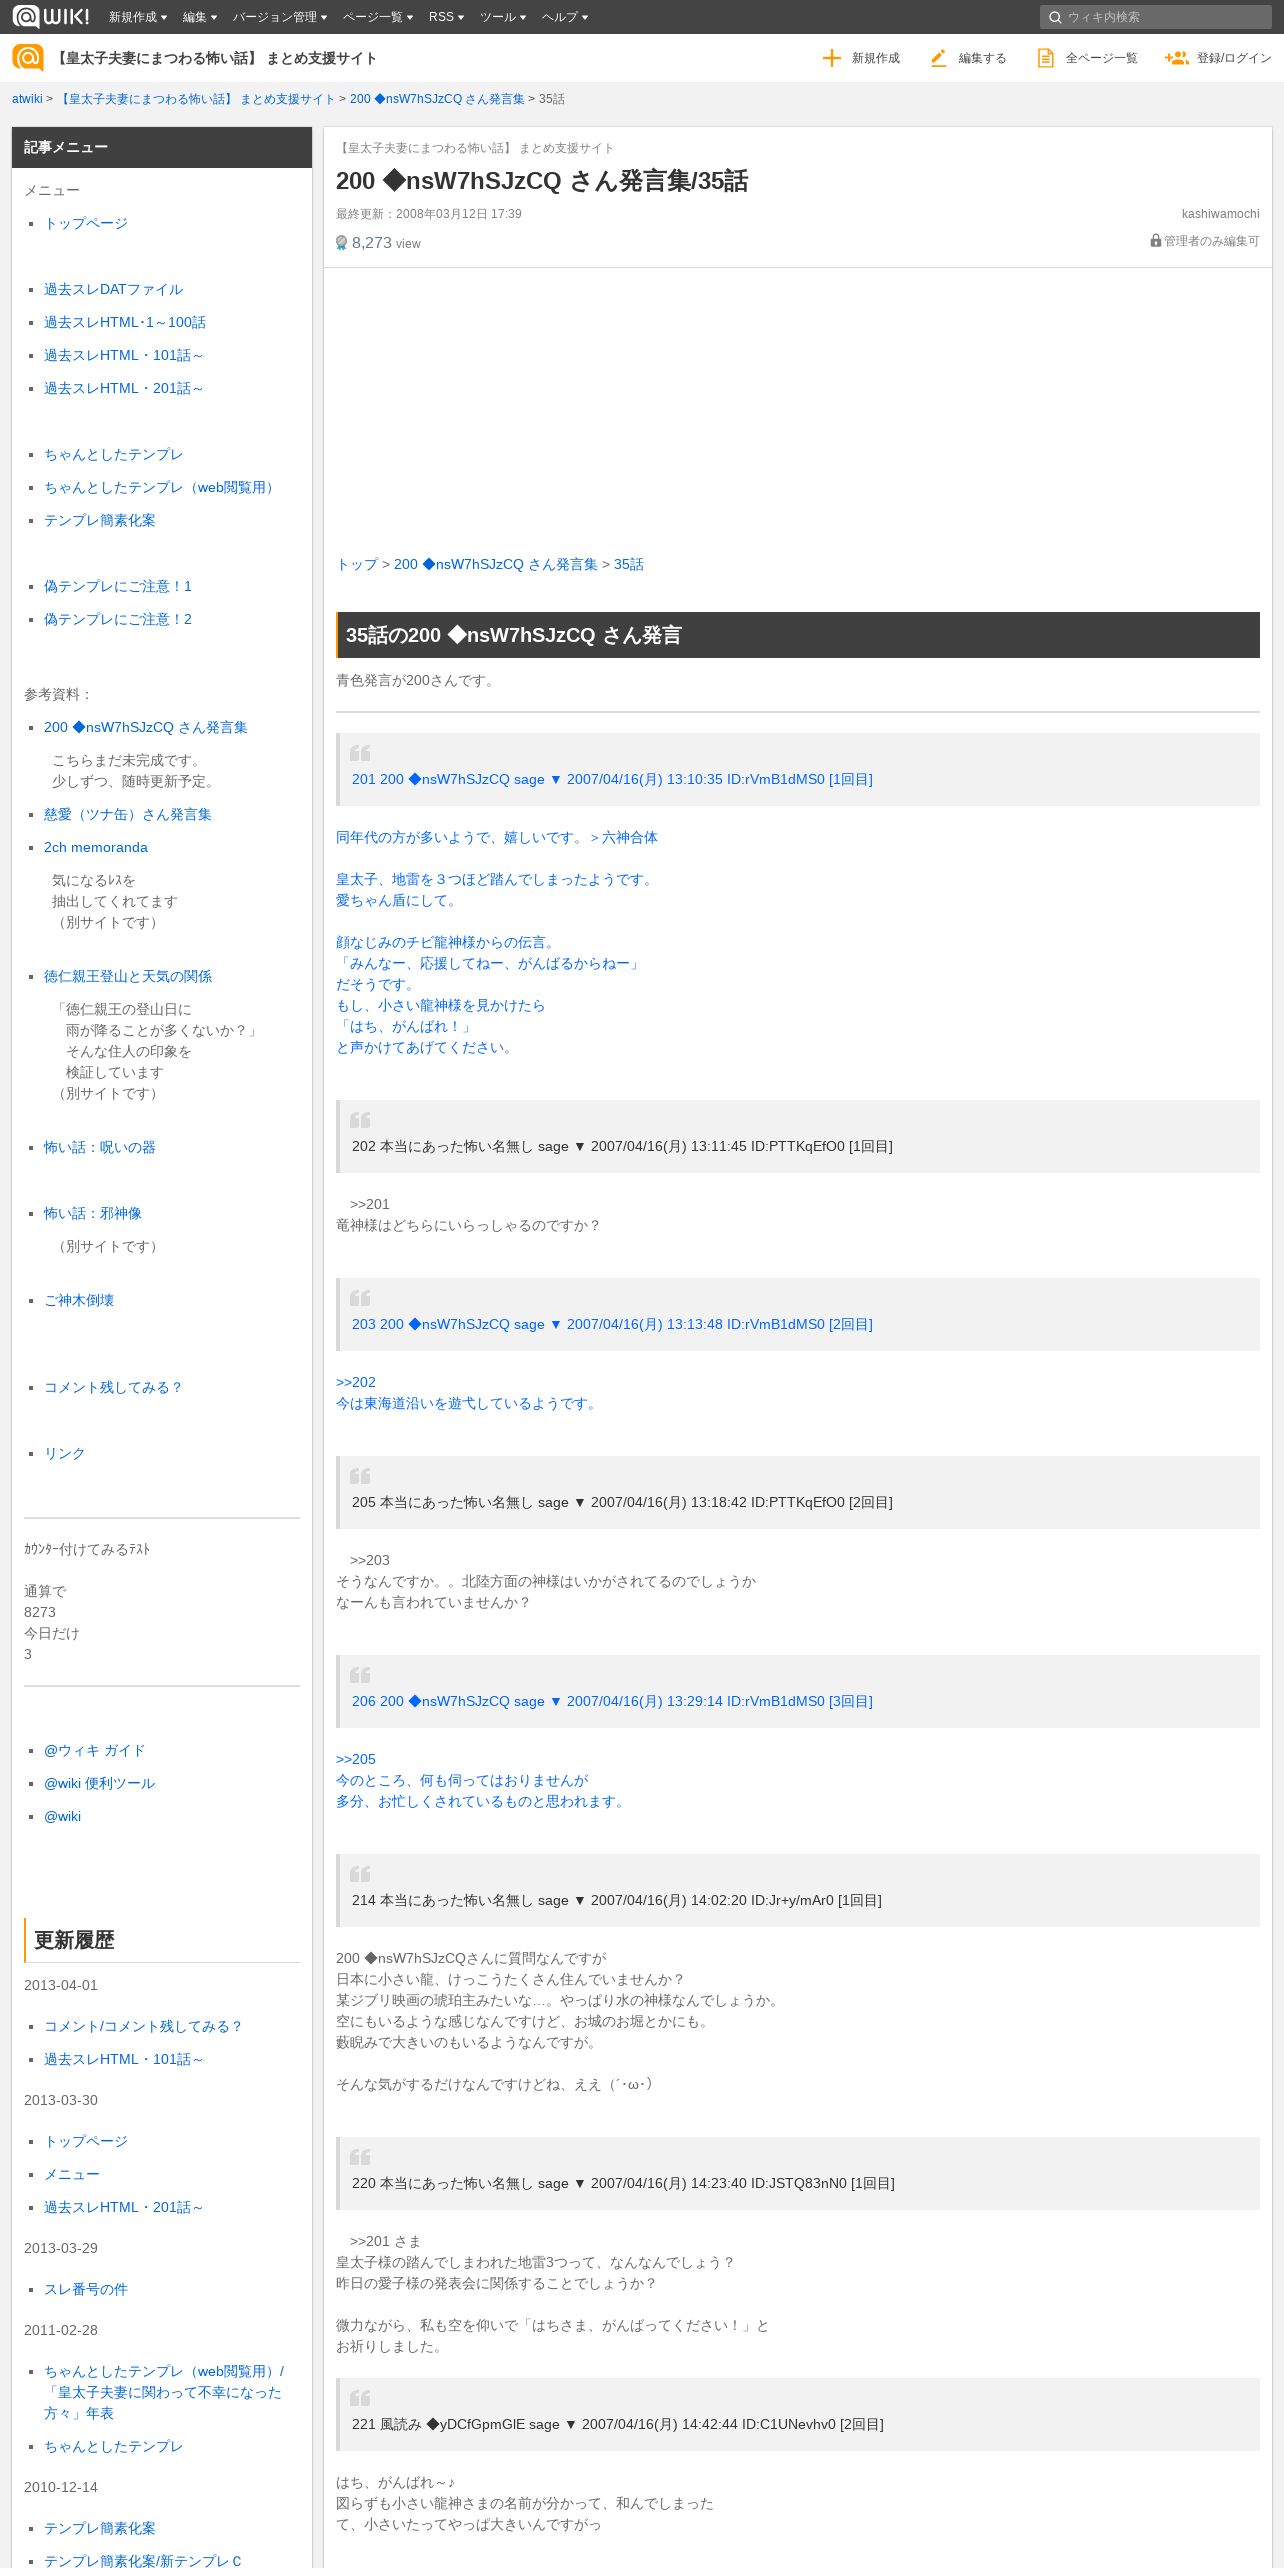The width and height of the screenshot is (1284, 2568).
Task: Open 慈愛（ツナ缶）さん発言集 link
Action: coord(128,814)
